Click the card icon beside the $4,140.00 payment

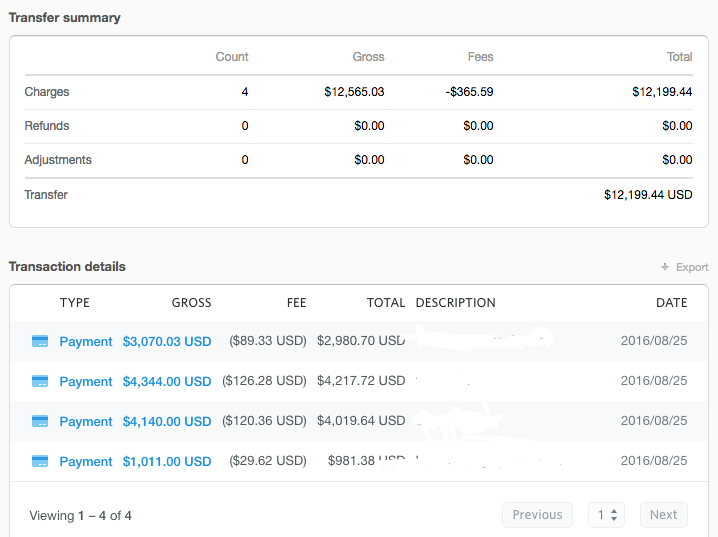pyautogui.click(x=40, y=421)
